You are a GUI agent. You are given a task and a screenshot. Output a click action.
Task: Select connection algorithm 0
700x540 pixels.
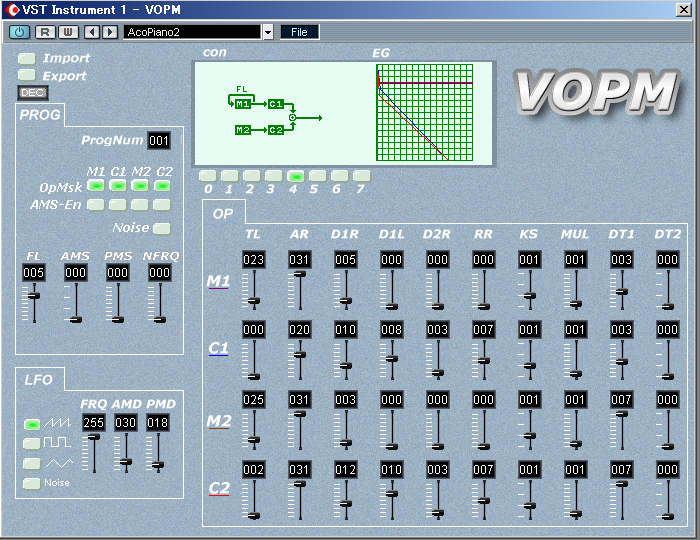208,176
